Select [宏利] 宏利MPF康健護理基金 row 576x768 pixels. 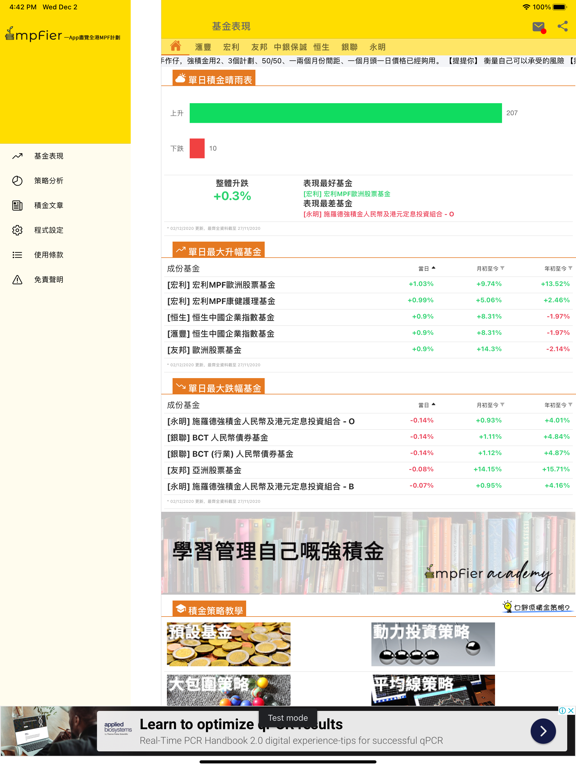pyautogui.click(x=369, y=301)
